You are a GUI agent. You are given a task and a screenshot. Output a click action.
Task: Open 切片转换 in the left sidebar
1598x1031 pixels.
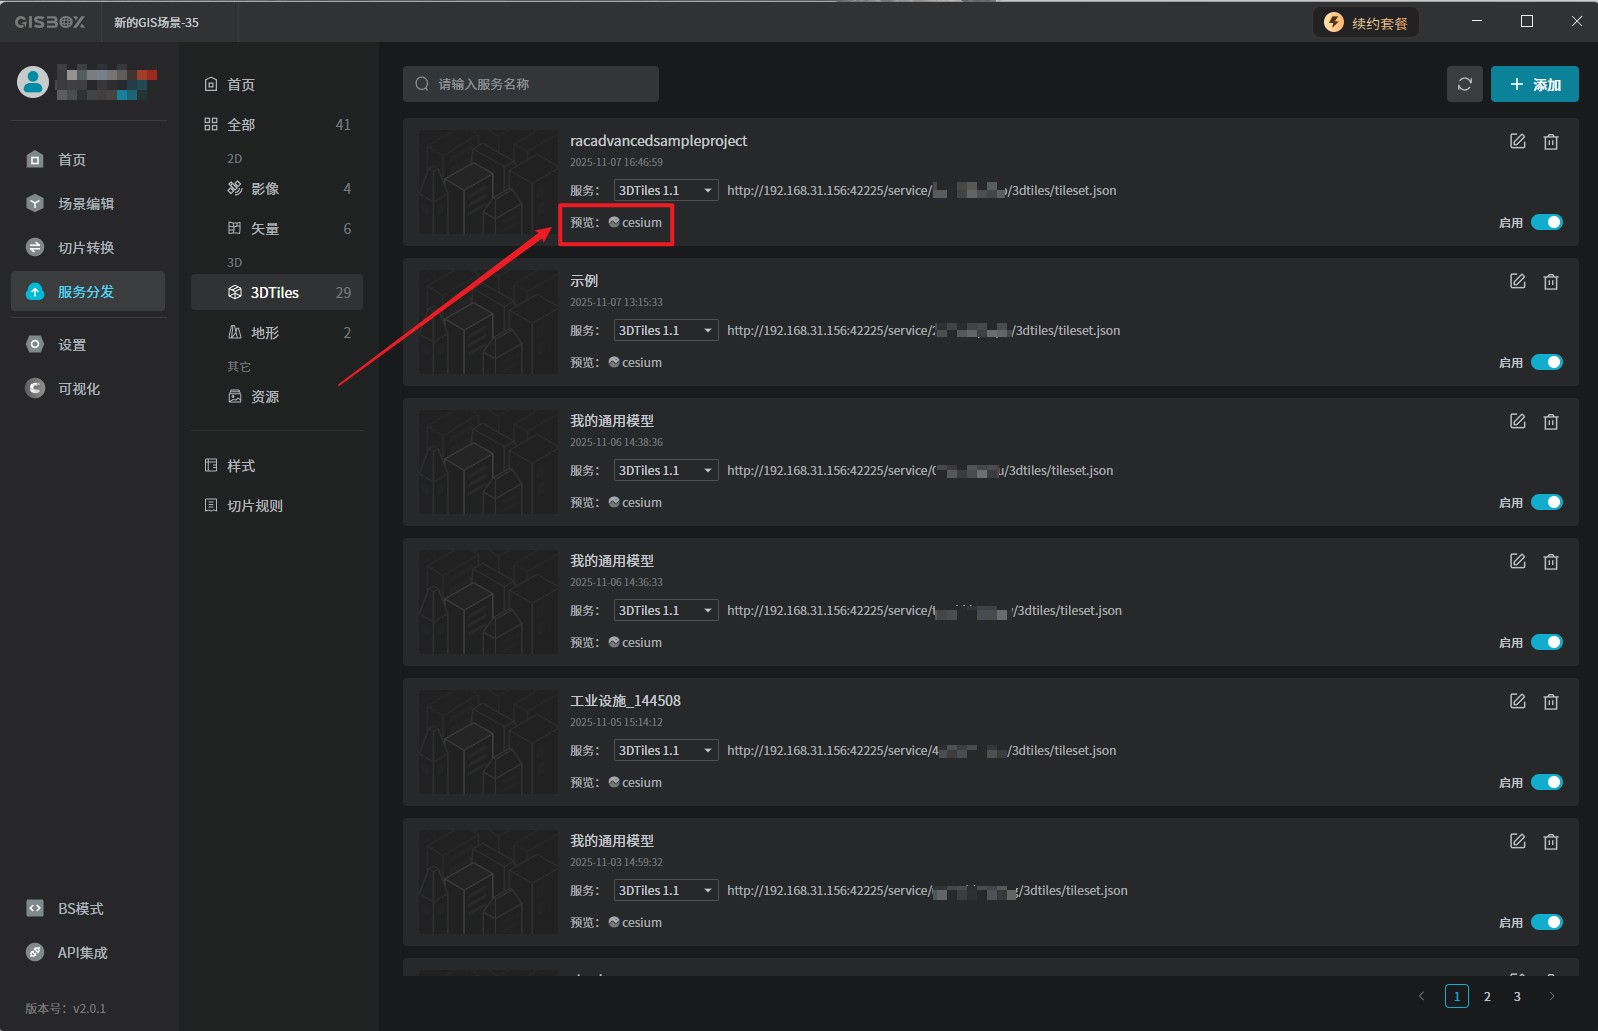[86, 247]
